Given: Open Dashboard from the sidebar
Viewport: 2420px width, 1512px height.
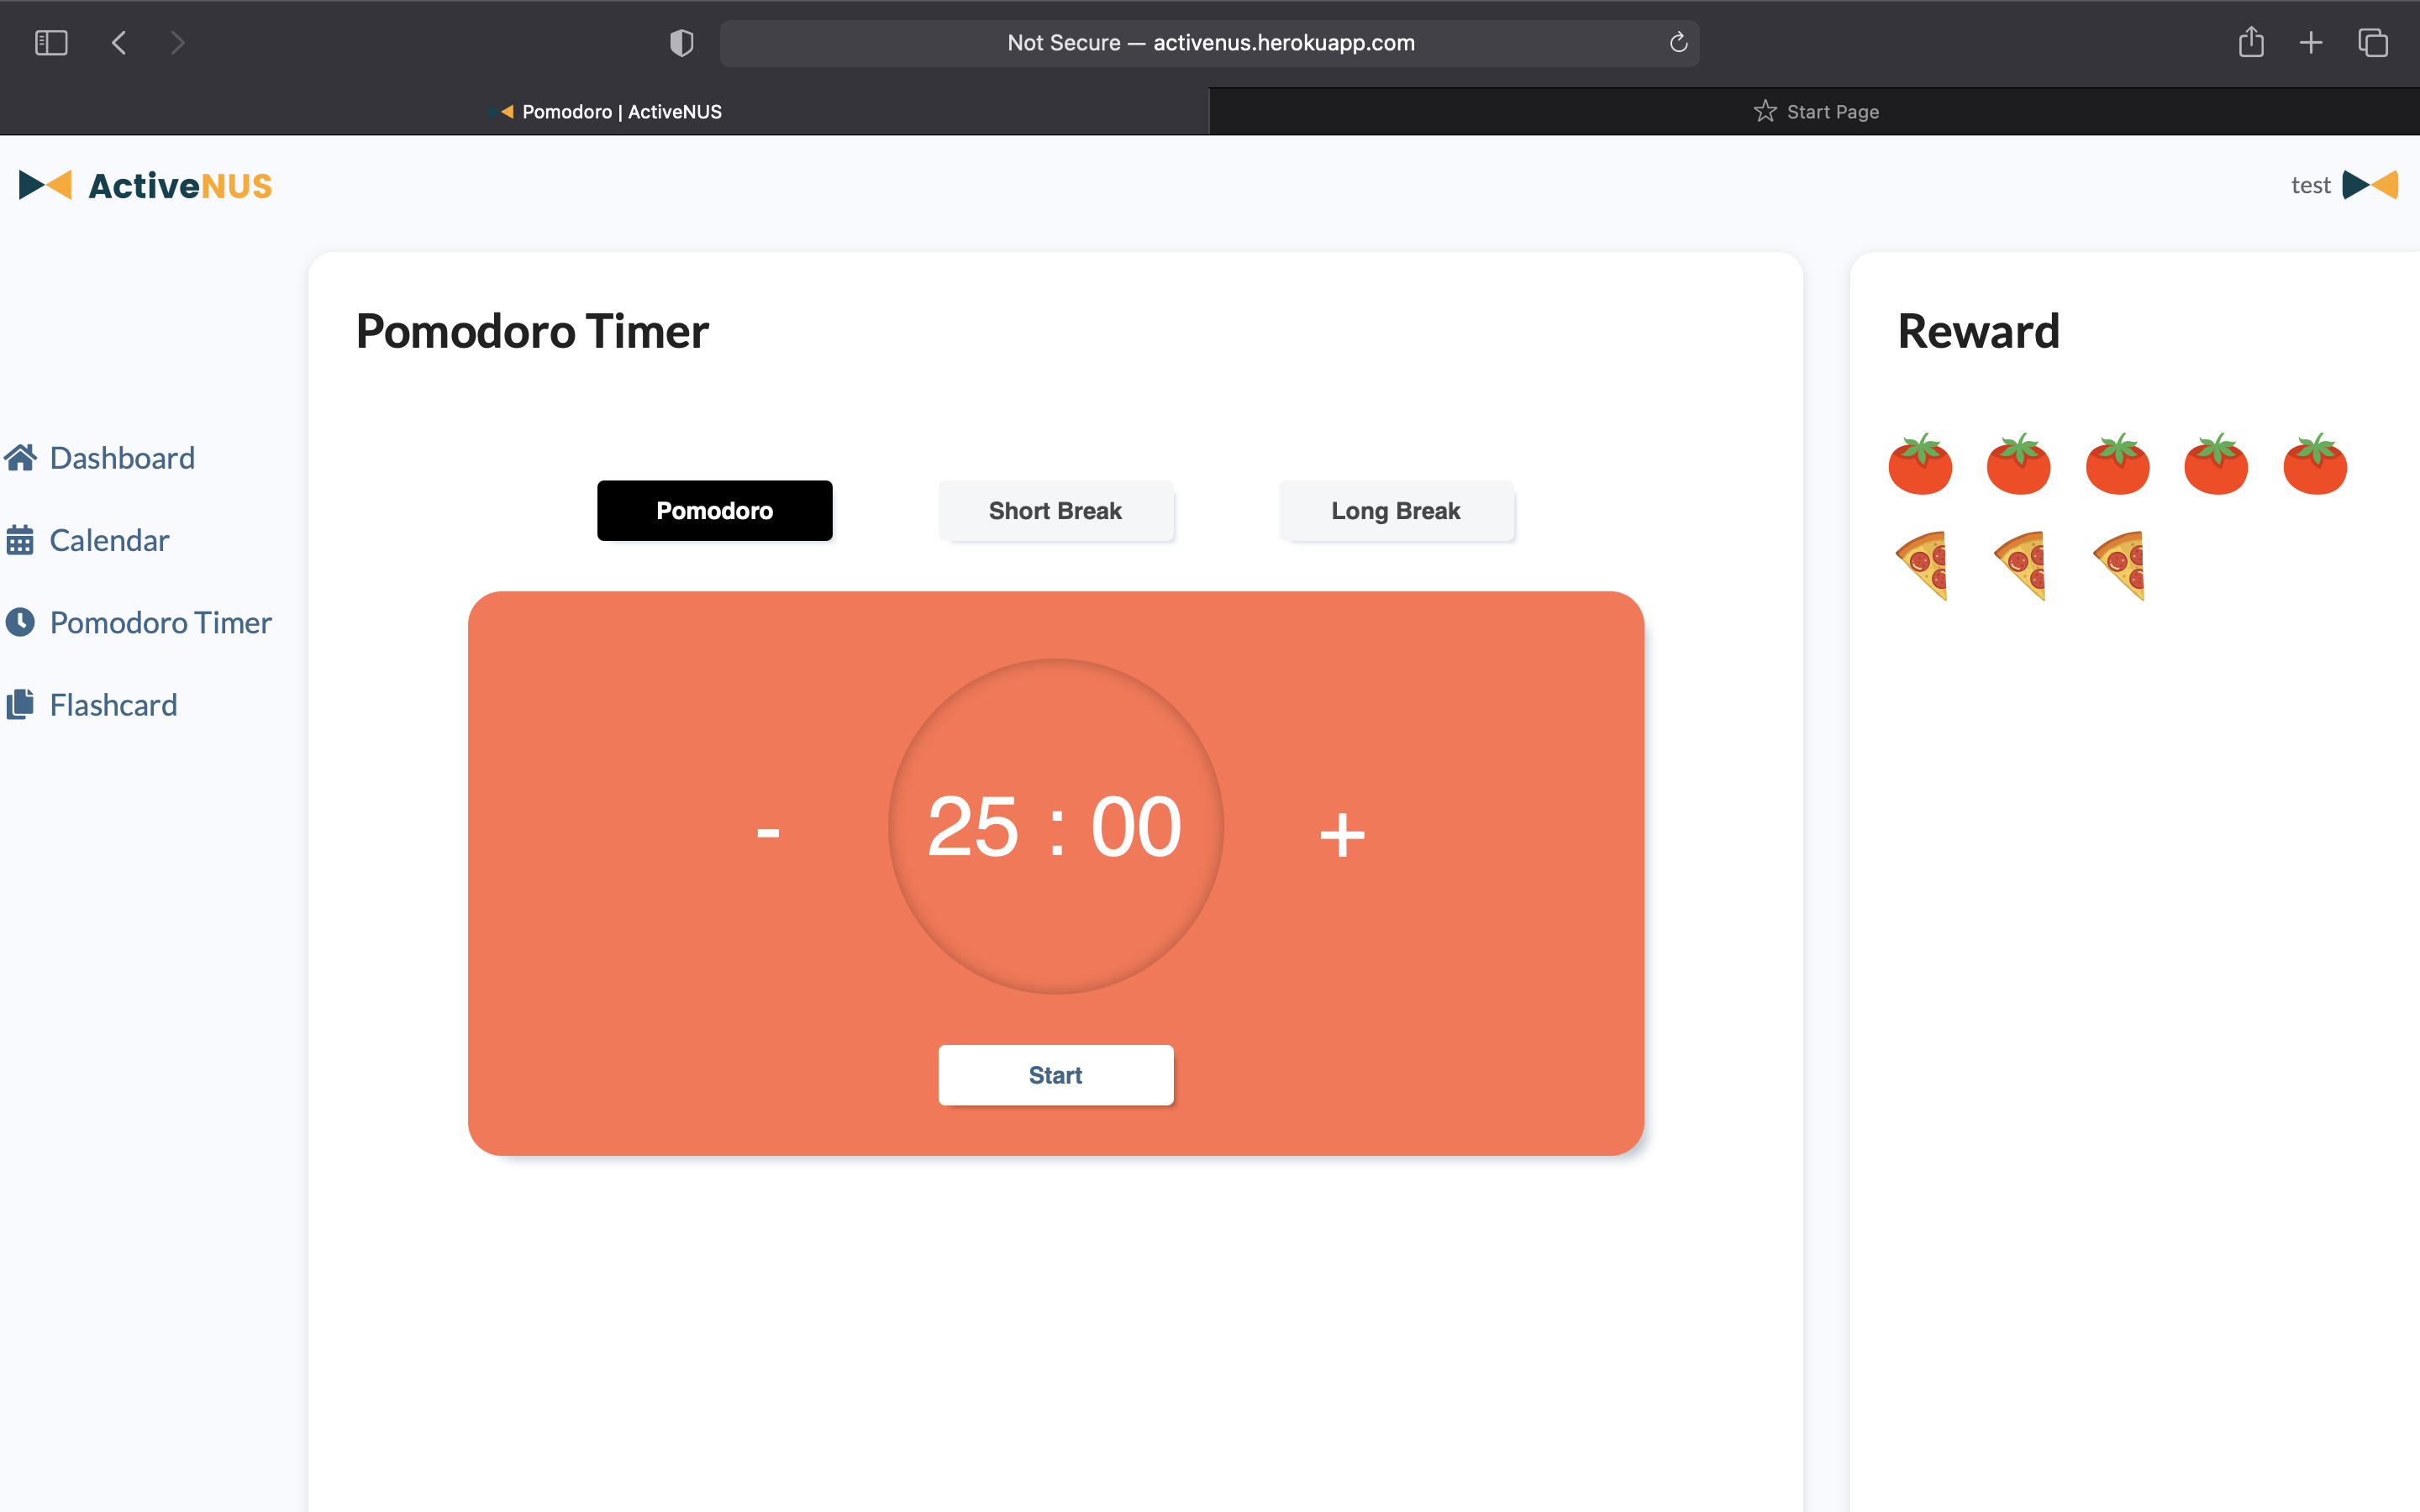Looking at the screenshot, I should pyautogui.click(x=122, y=458).
